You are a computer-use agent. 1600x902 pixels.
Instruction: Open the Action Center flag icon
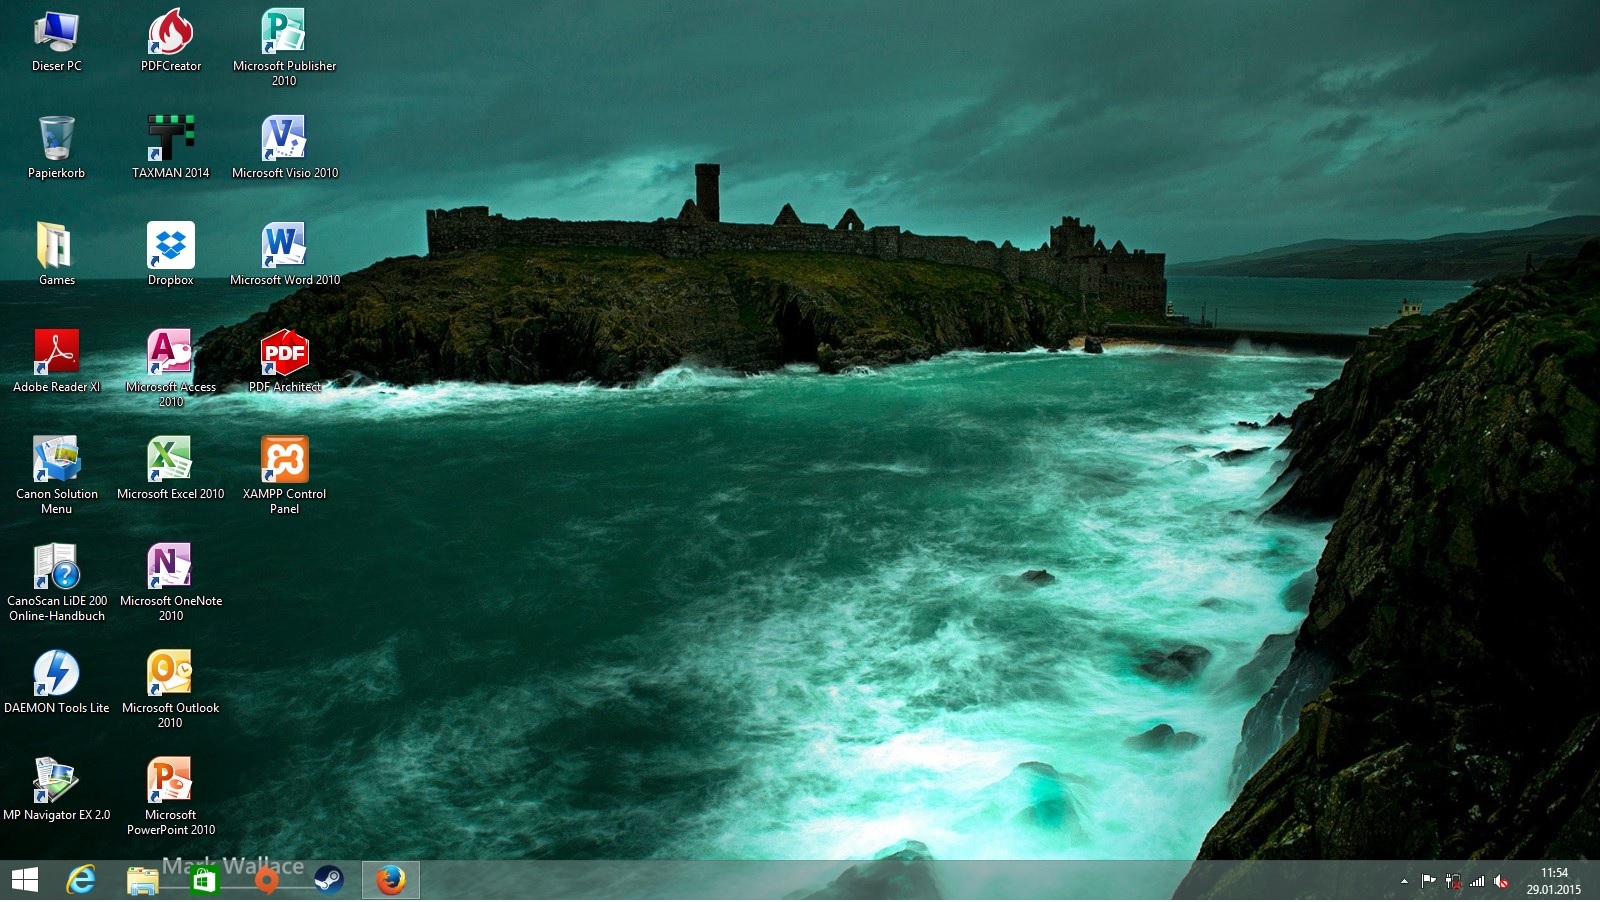tap(1428, 881)
